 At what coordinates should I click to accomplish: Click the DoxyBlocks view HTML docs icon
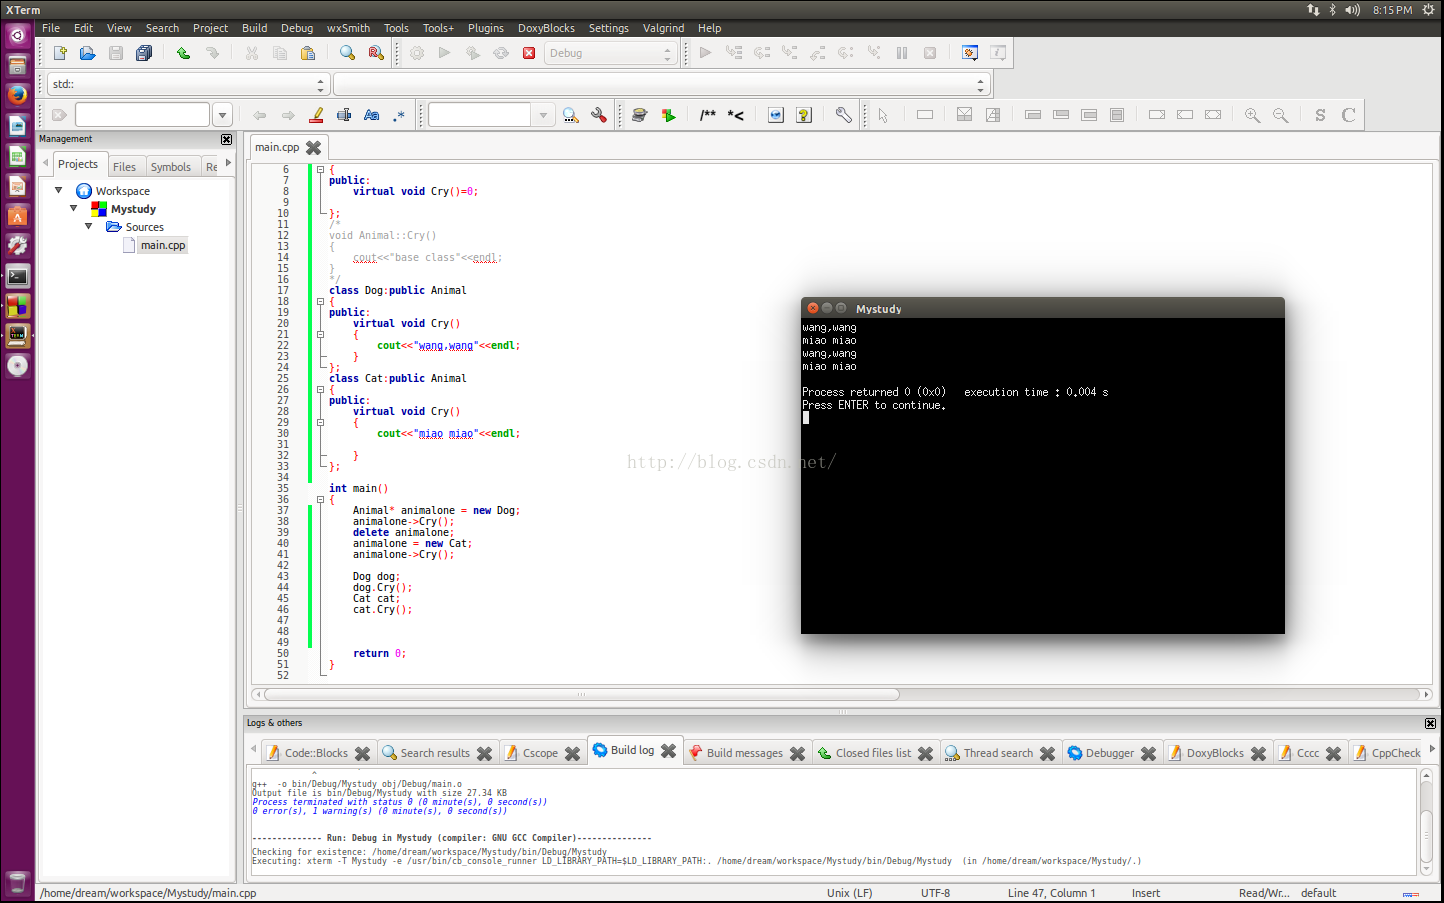pyautogui.click(x=776, y=115)
